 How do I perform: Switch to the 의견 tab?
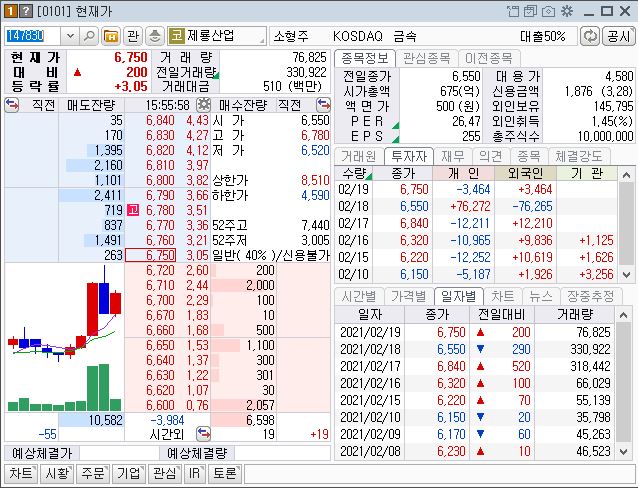pyautogui.click(x=491, y=156)
